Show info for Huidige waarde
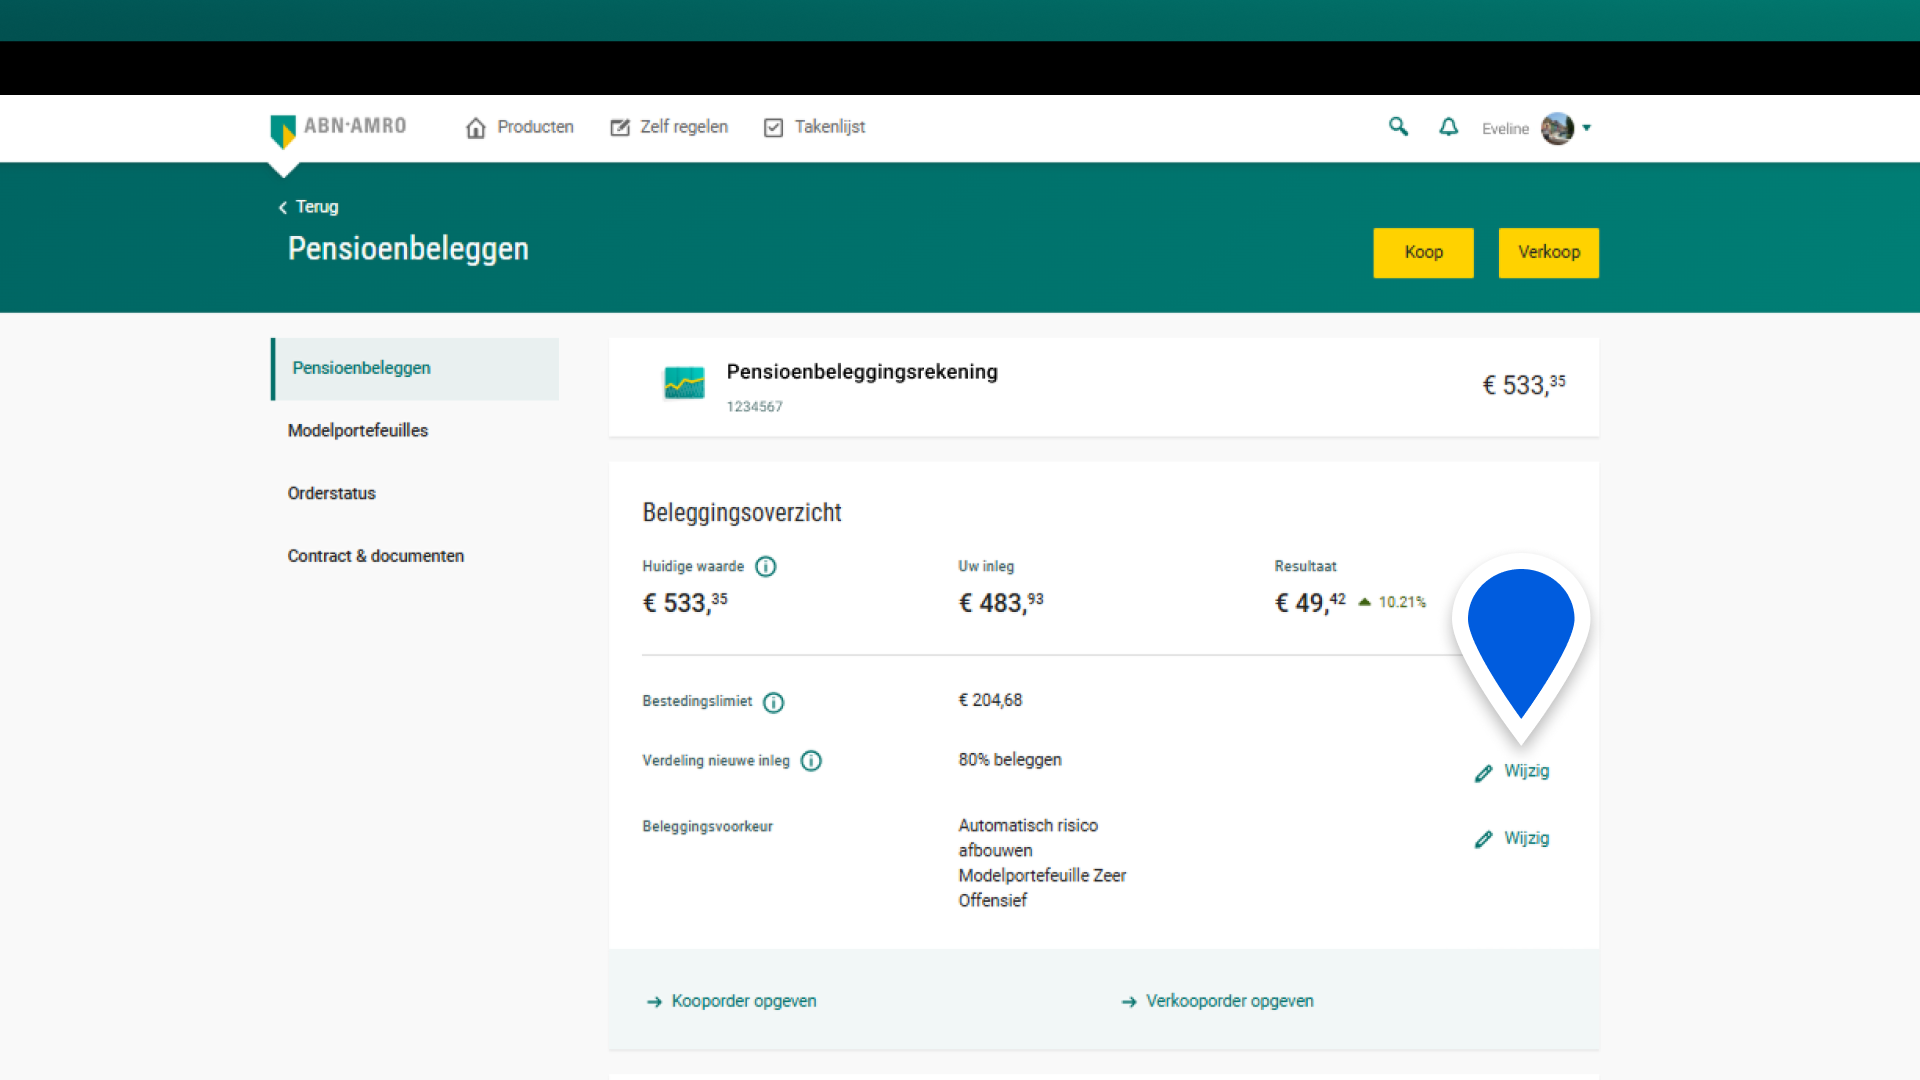The image size is (1920, 1080). (766, 567)
